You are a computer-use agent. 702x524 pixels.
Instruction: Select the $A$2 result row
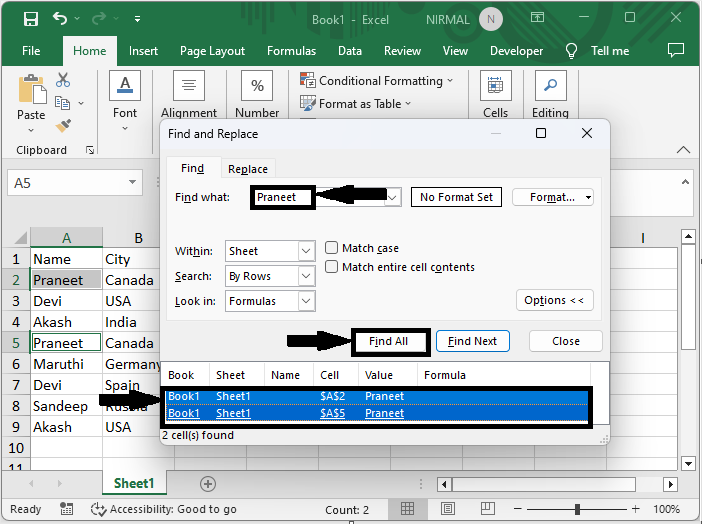click(376, 396)
